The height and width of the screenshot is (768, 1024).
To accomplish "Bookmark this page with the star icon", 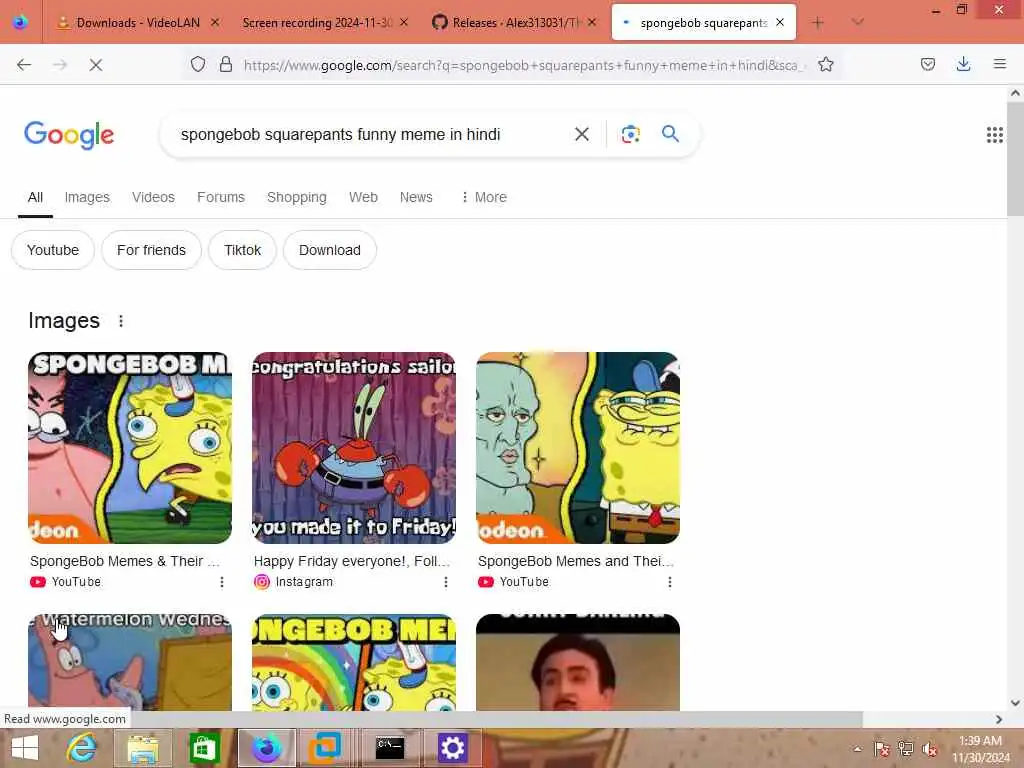I will click(825, 64).
